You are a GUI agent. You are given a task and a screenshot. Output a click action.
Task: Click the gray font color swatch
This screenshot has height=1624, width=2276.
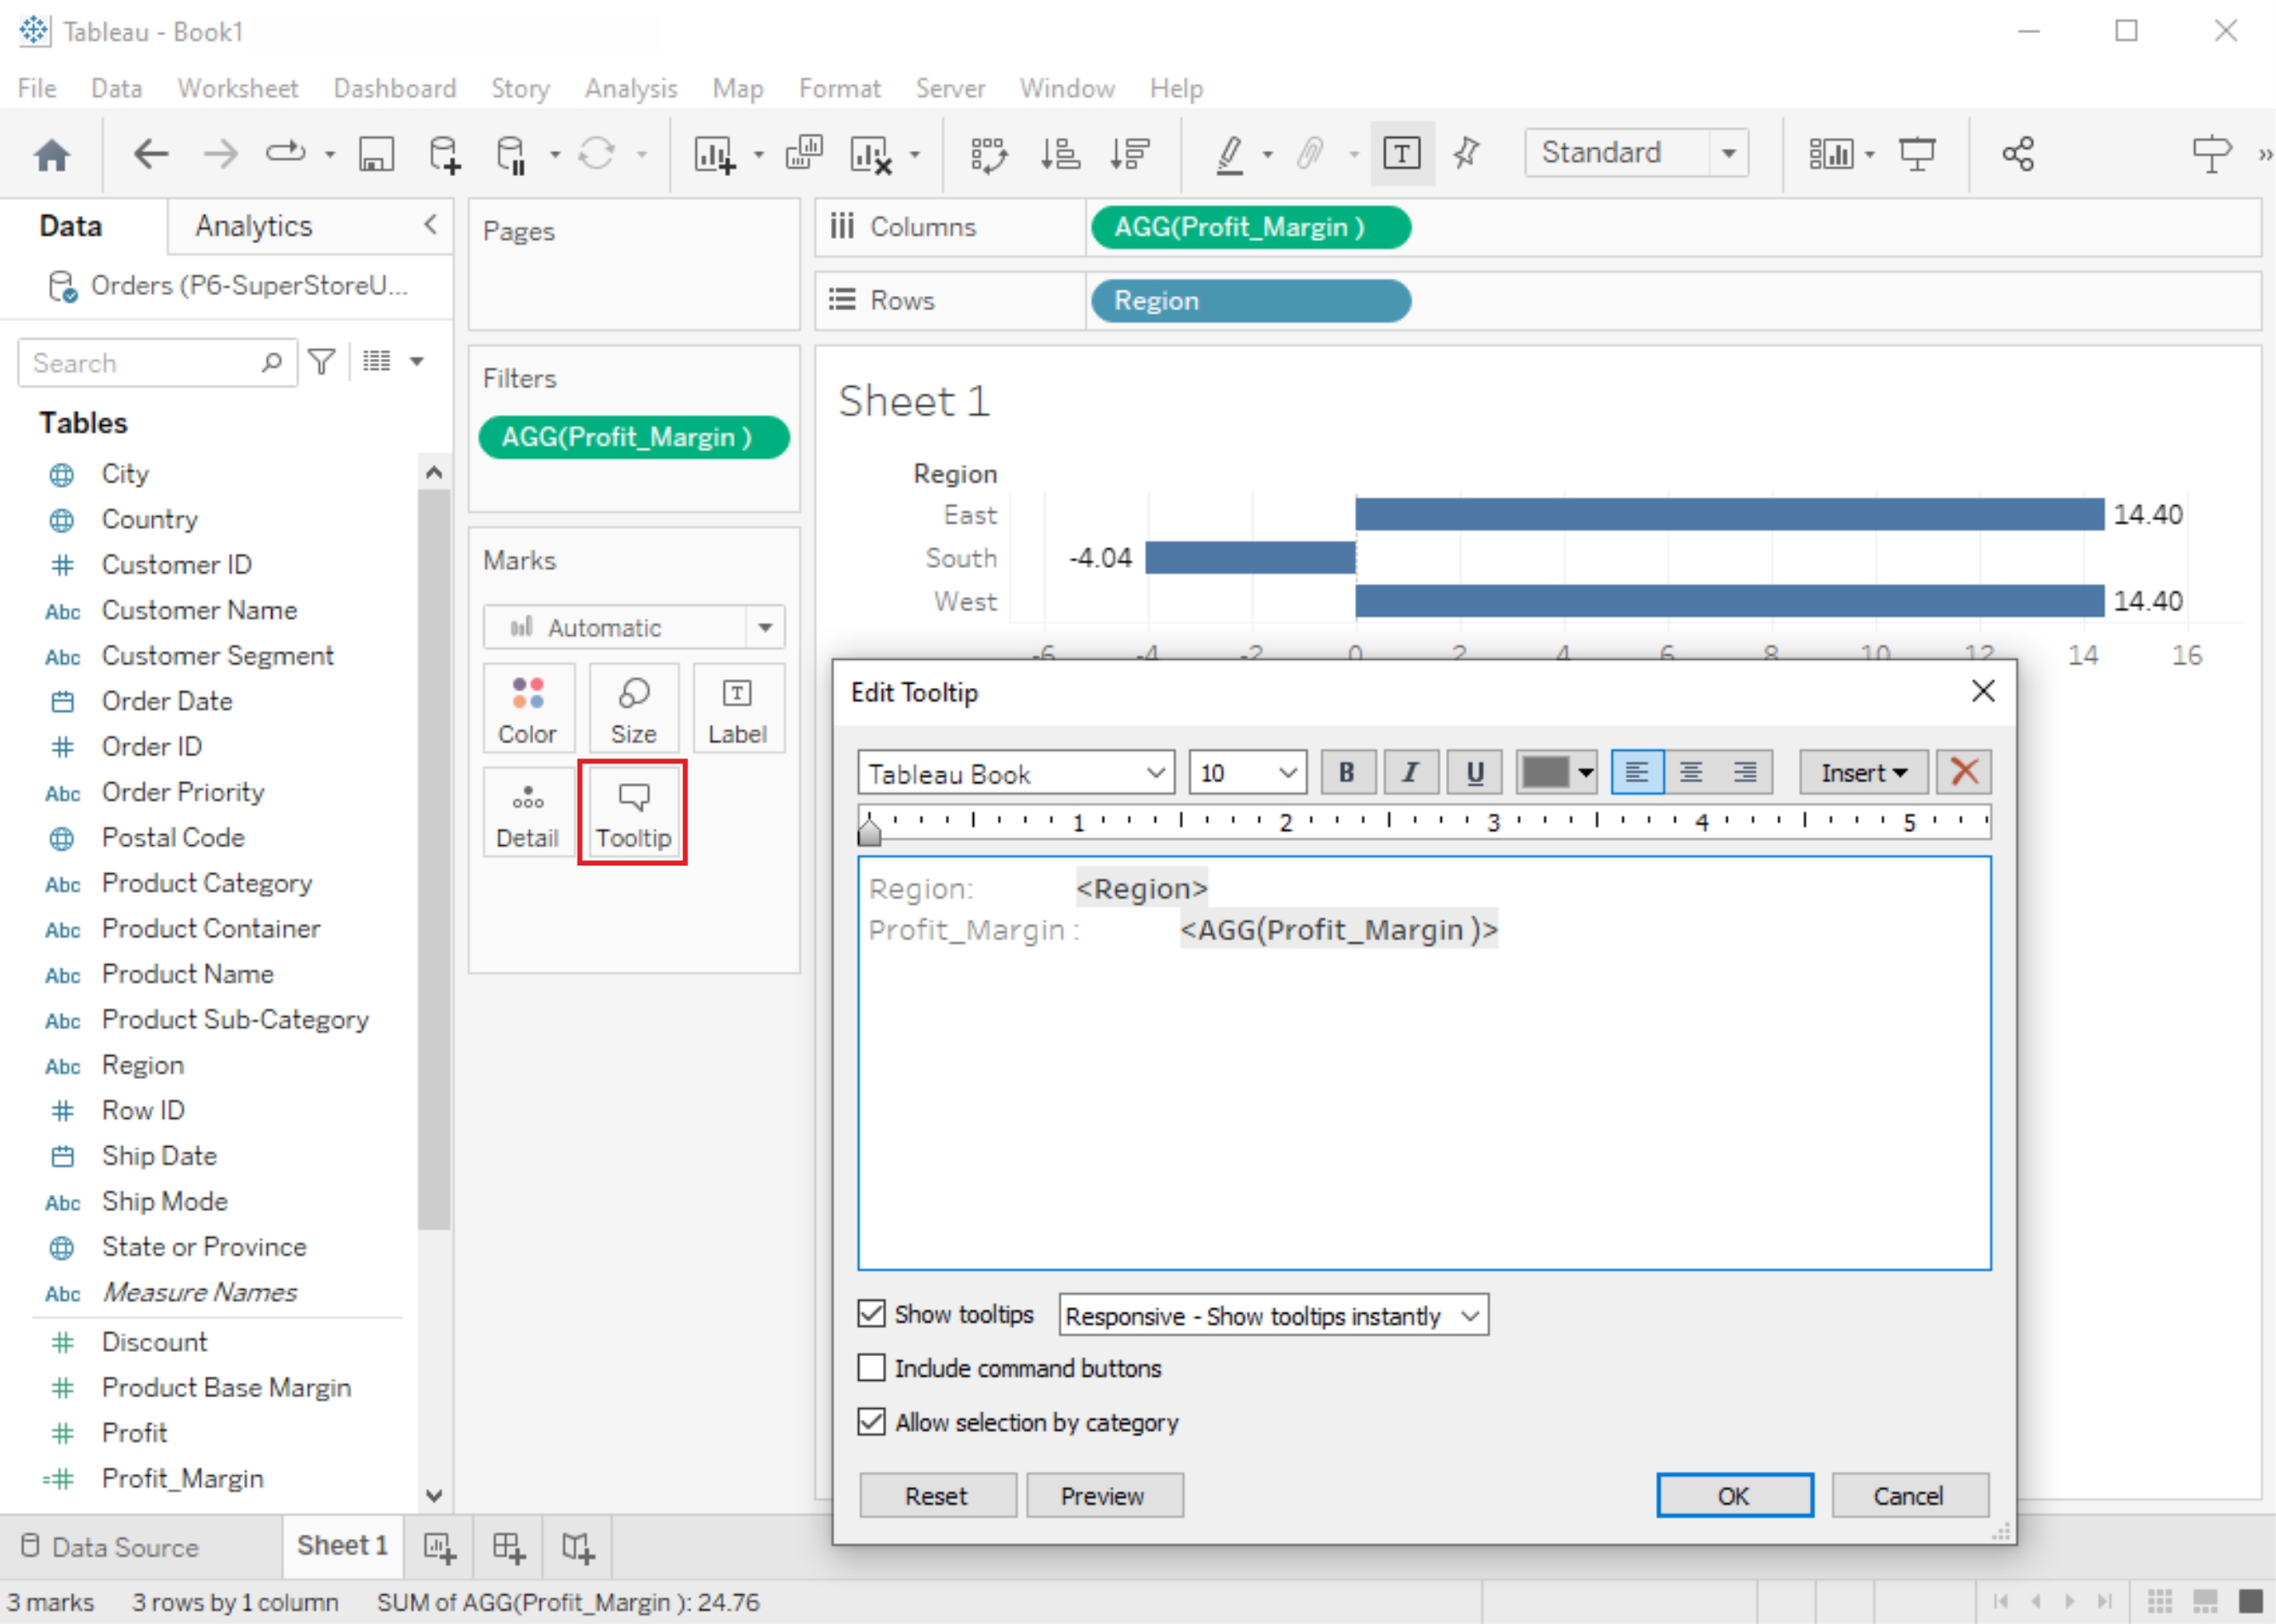pyautogui.click(x=1544, y=772)
